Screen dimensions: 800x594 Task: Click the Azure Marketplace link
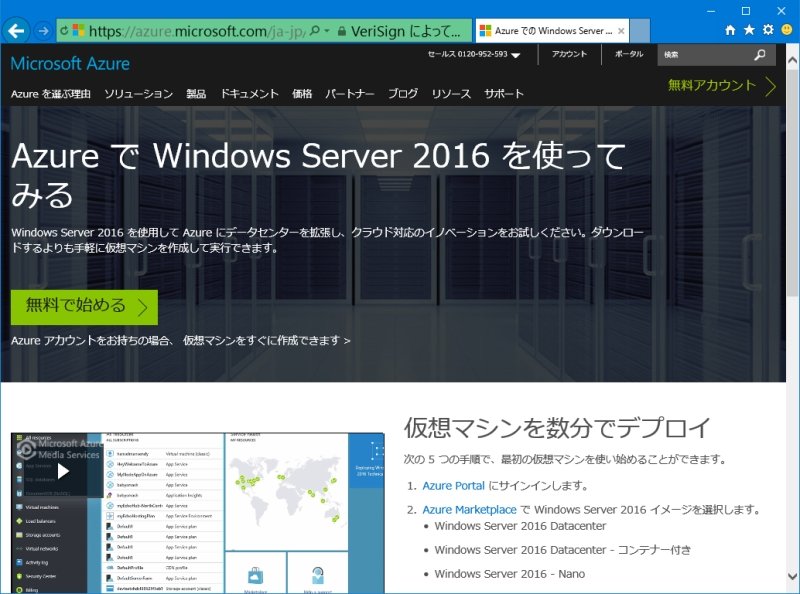(x=469, y=510)
